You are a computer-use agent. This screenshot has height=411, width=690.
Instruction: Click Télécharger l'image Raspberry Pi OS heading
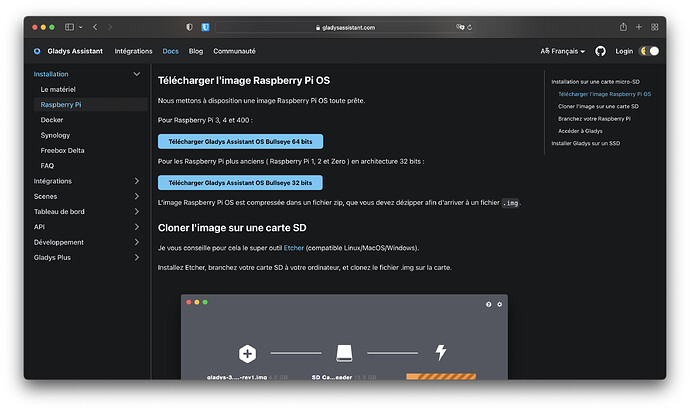[x=244, y=81]
